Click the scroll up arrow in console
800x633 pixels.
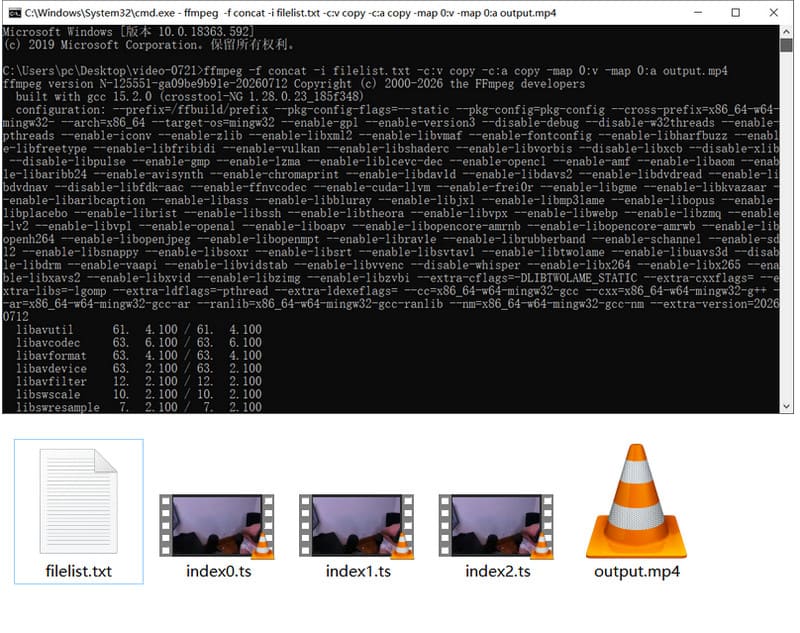click(x=786, y=32)
